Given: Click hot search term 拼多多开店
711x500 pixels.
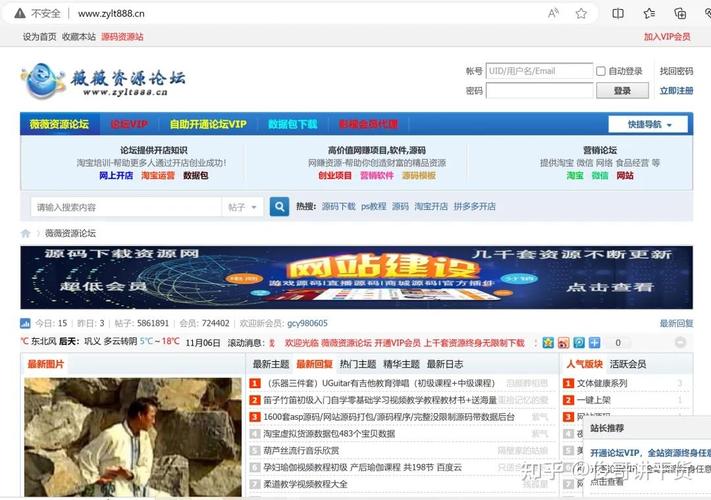Looking at the screenshot, I should pos(474,207).
